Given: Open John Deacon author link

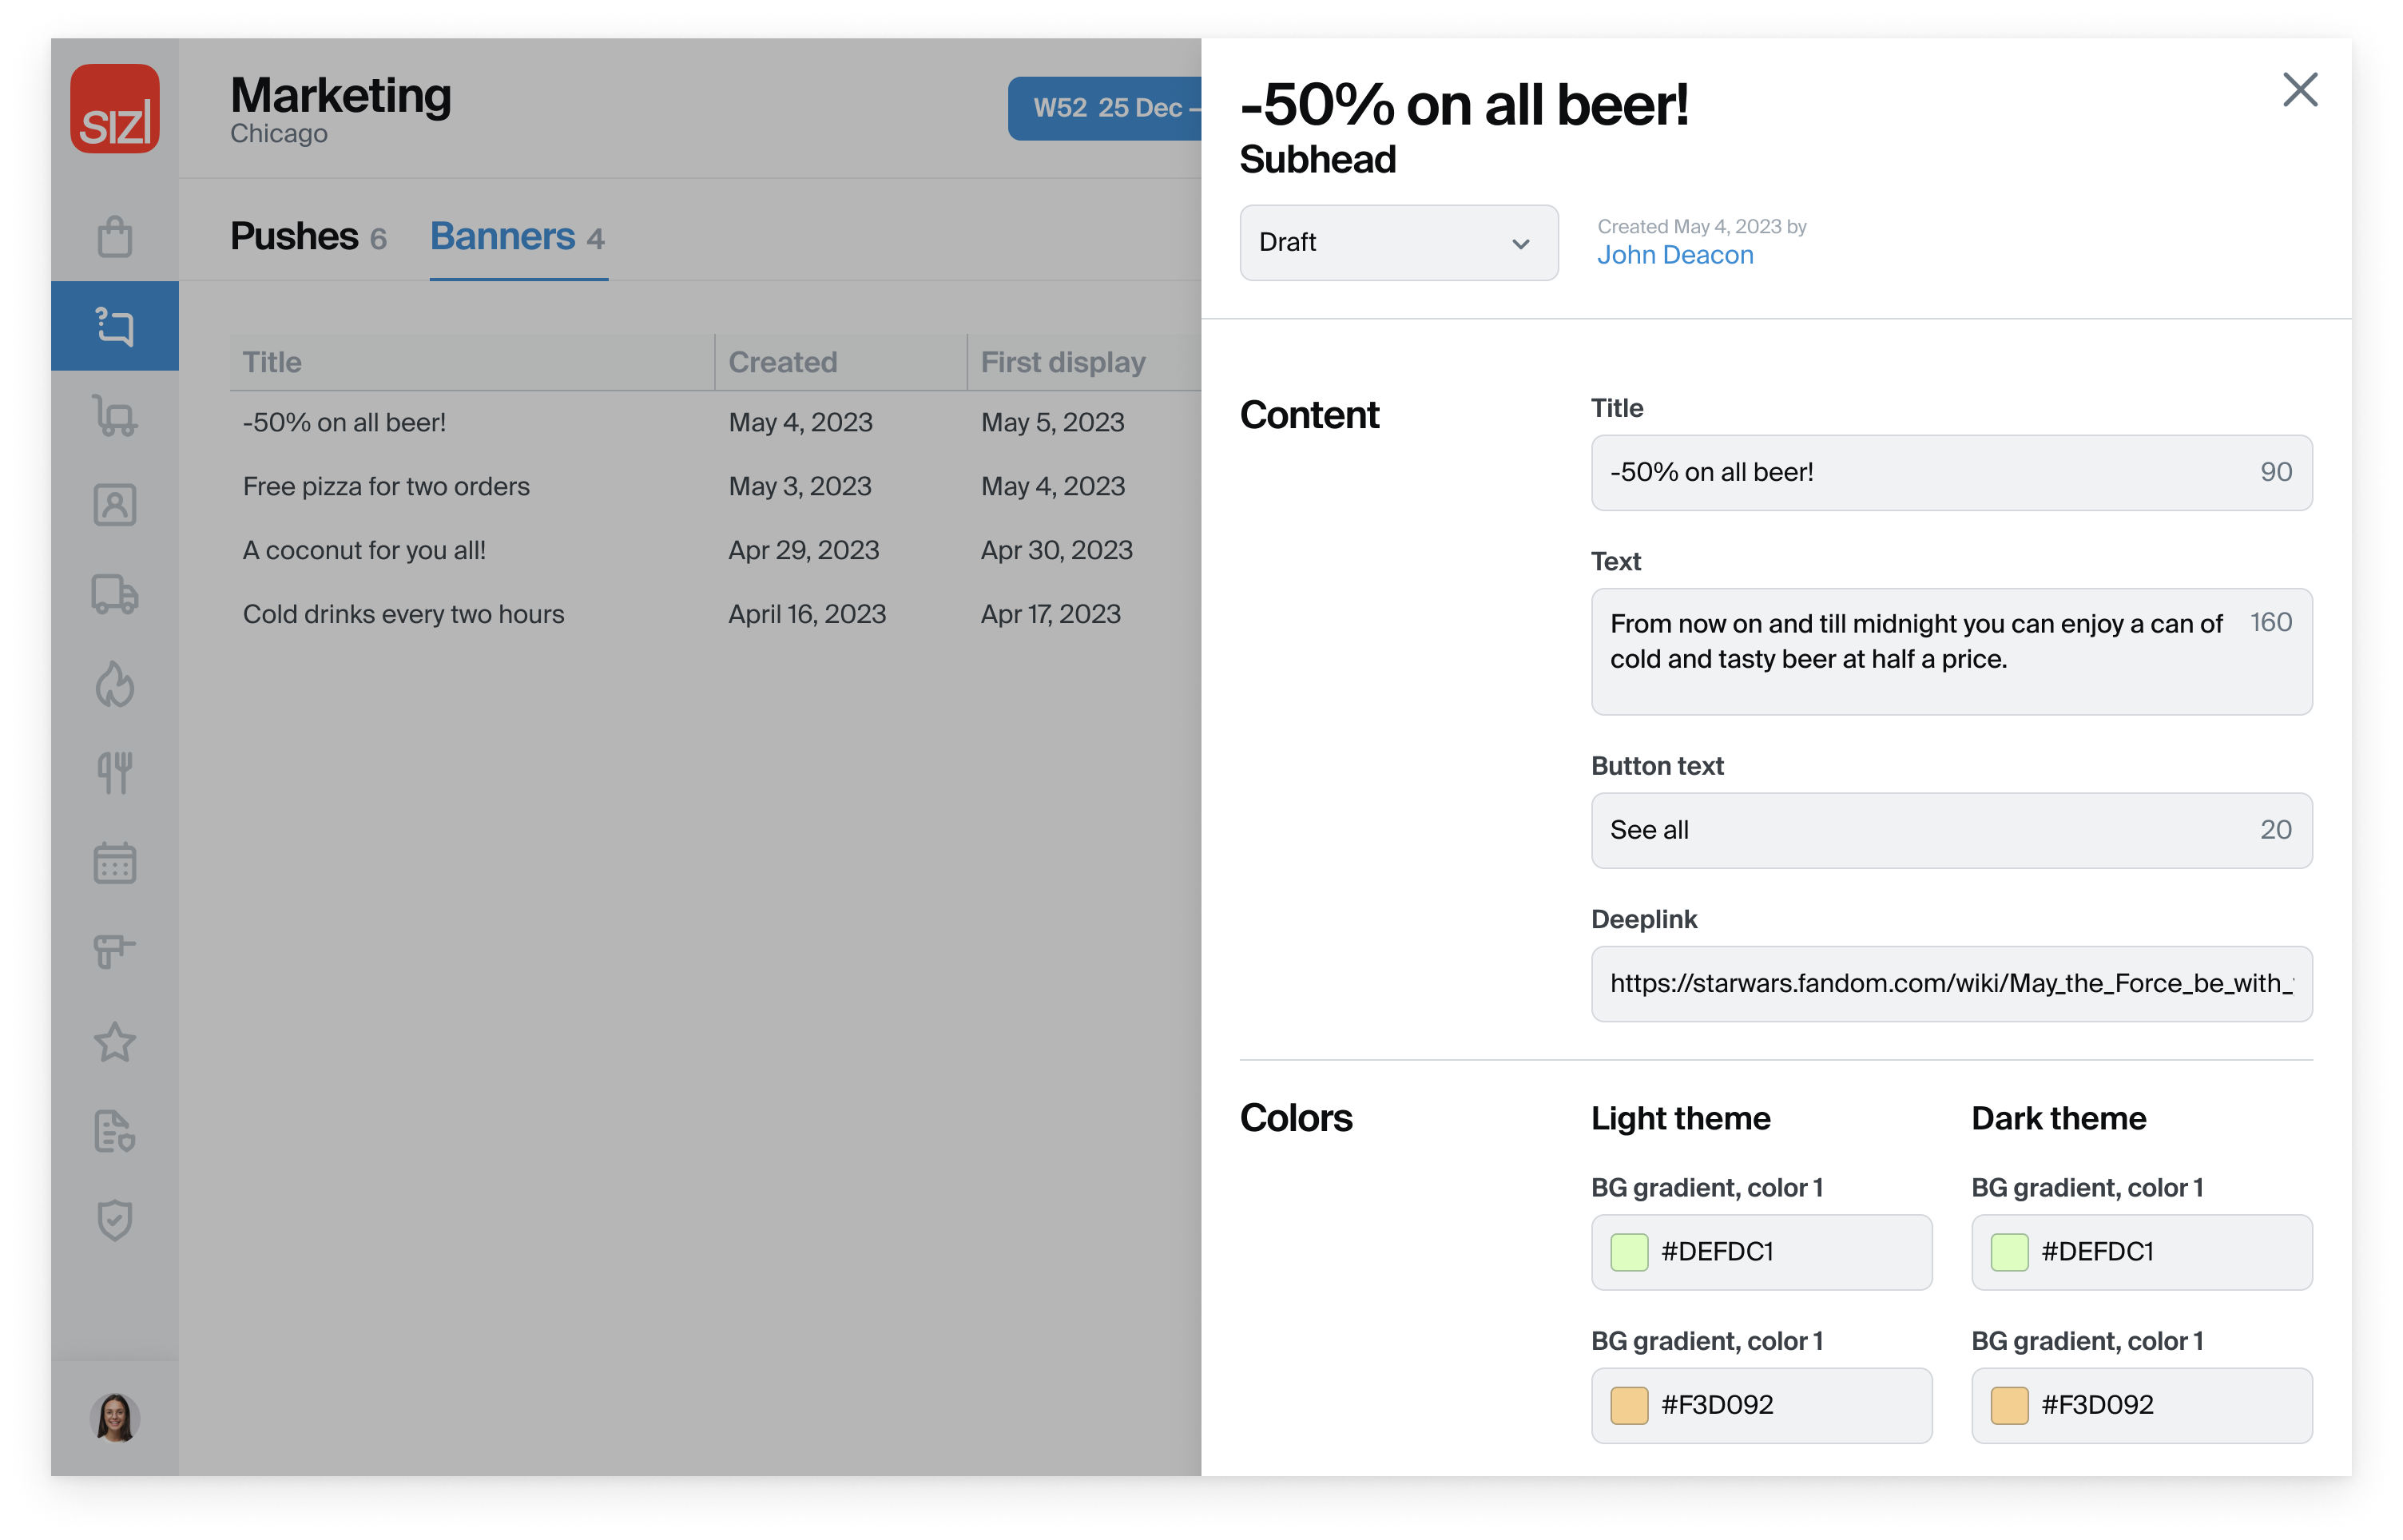Looking at the screenshot, I should [1675, 255].
